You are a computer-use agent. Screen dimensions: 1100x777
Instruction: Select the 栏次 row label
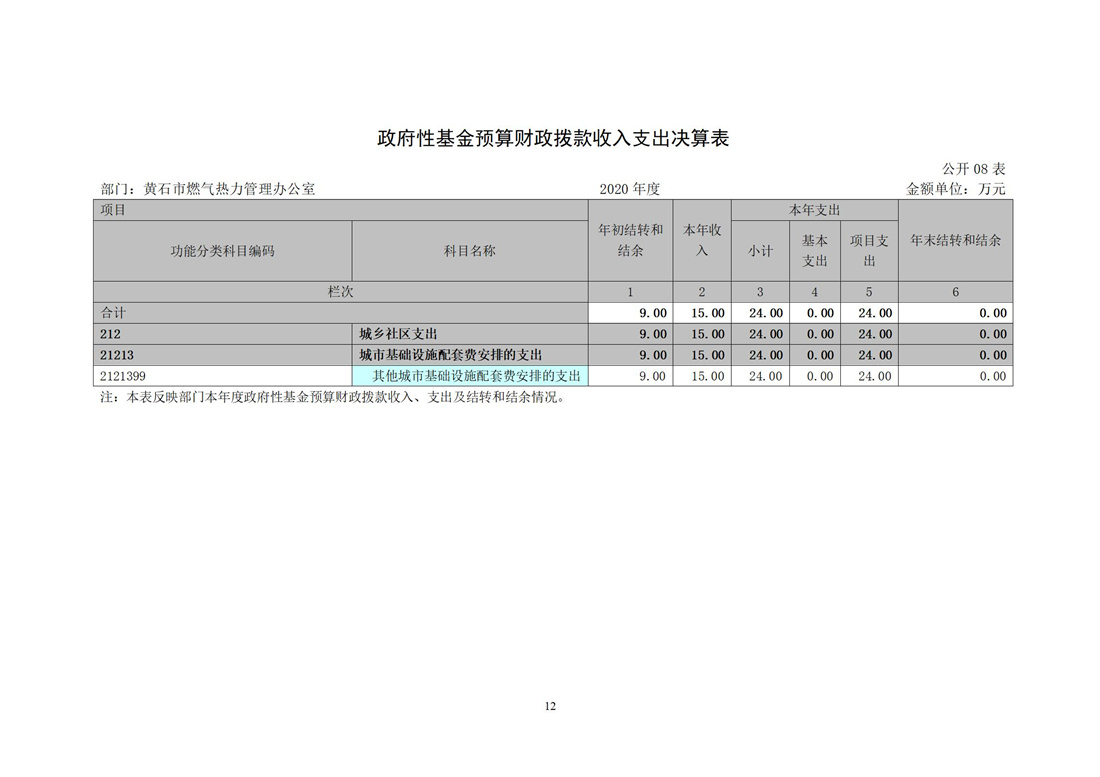[341, 292]
